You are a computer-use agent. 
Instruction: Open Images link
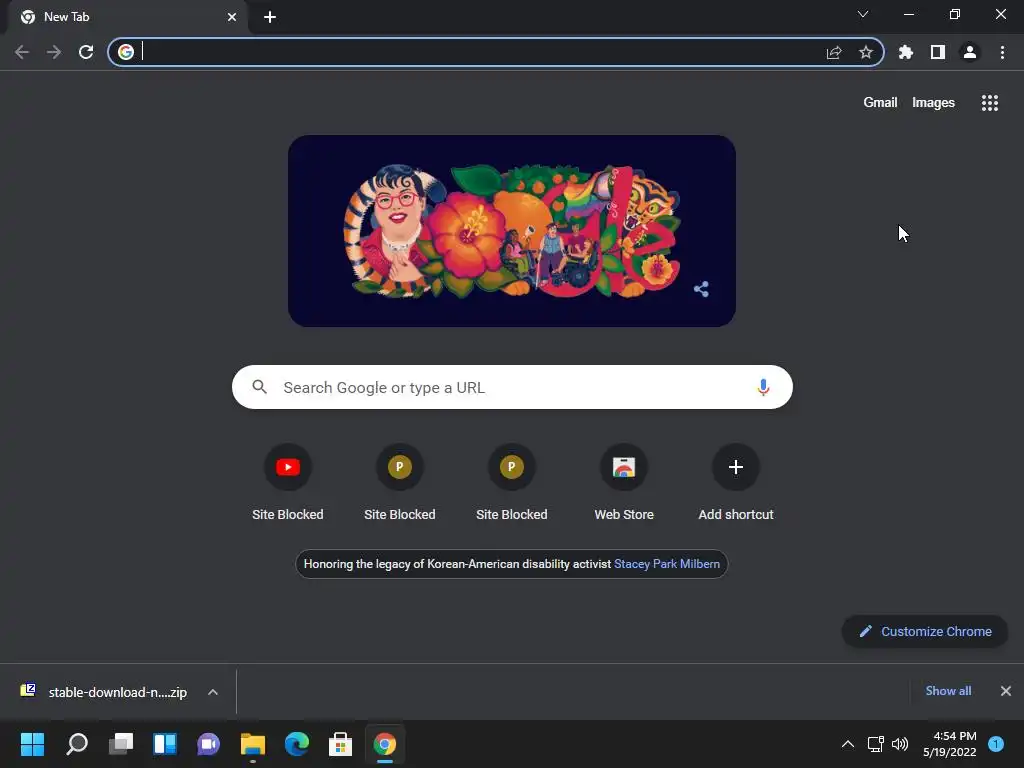(x=933, y=103)
